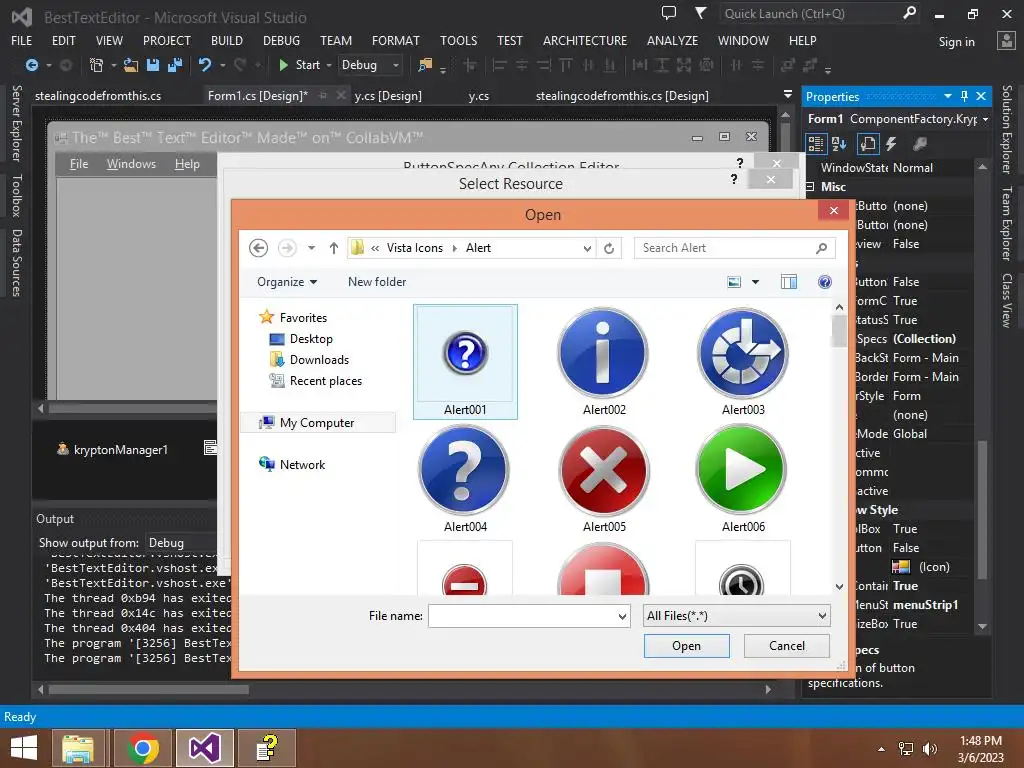This screenshot has height=768, width=1024.
Task: Open the BUILD menu
Action: pyautogui.click(x=227, y=40)
